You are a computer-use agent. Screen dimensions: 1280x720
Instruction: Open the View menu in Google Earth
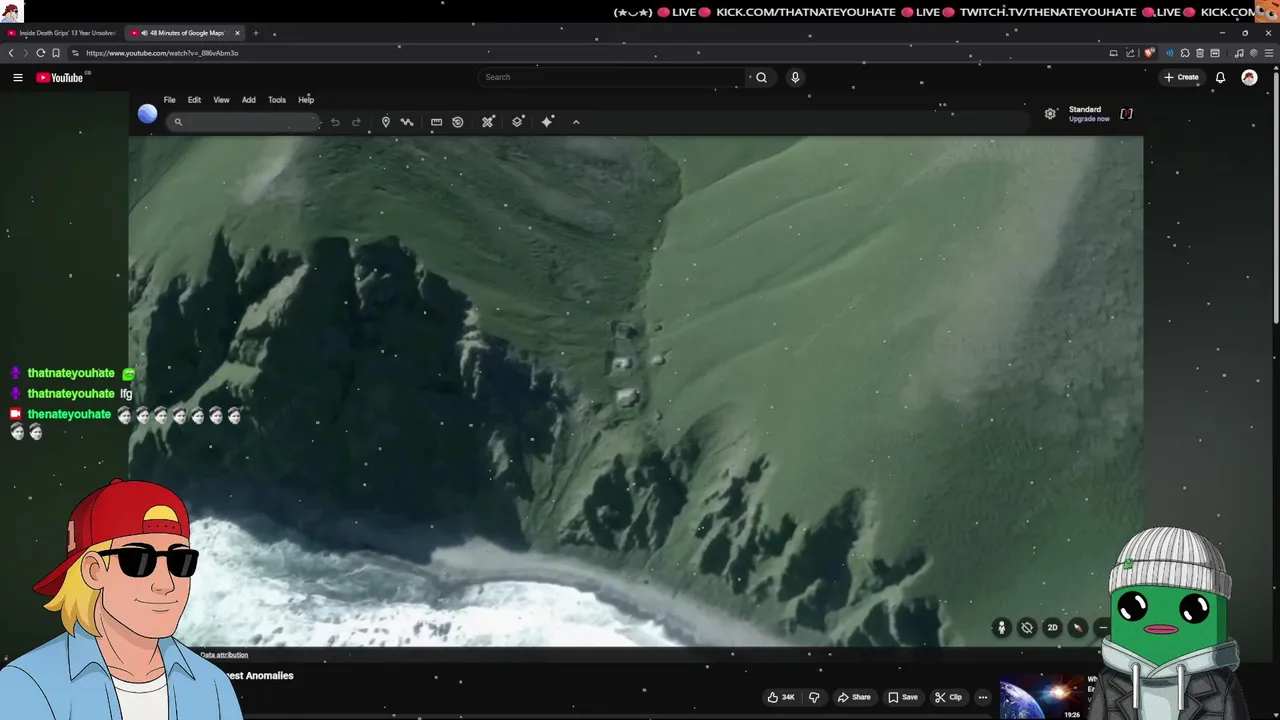[221, 100]
